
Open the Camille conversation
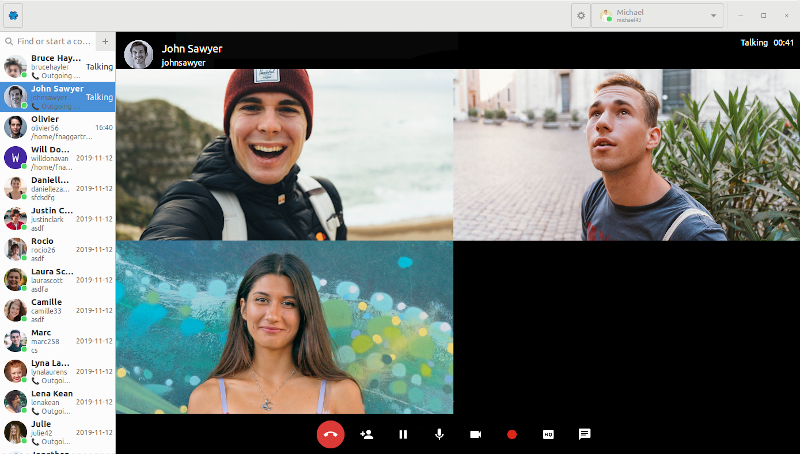(x=58, y=310)
